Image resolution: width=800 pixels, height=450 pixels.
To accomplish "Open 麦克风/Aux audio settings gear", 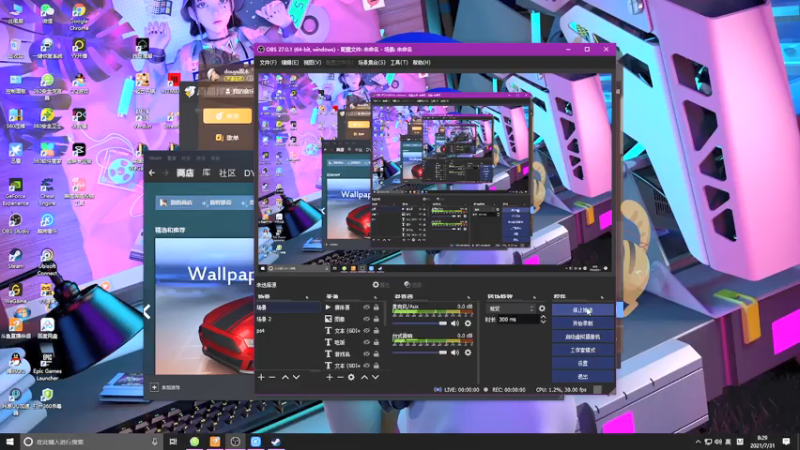I will [468, 323].
